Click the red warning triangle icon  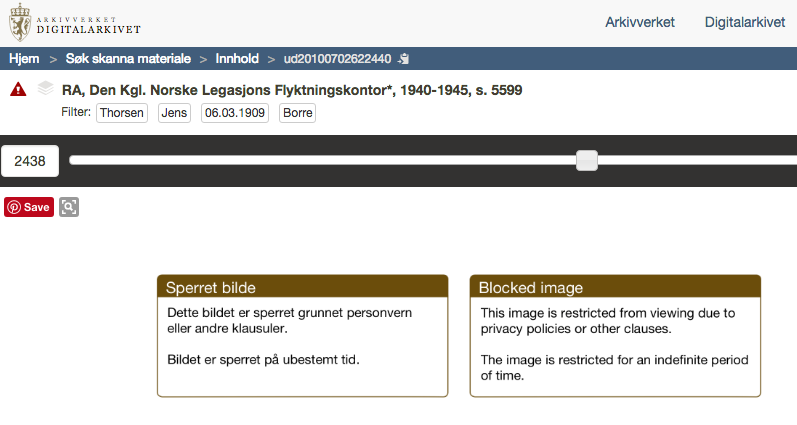[18, 89]
